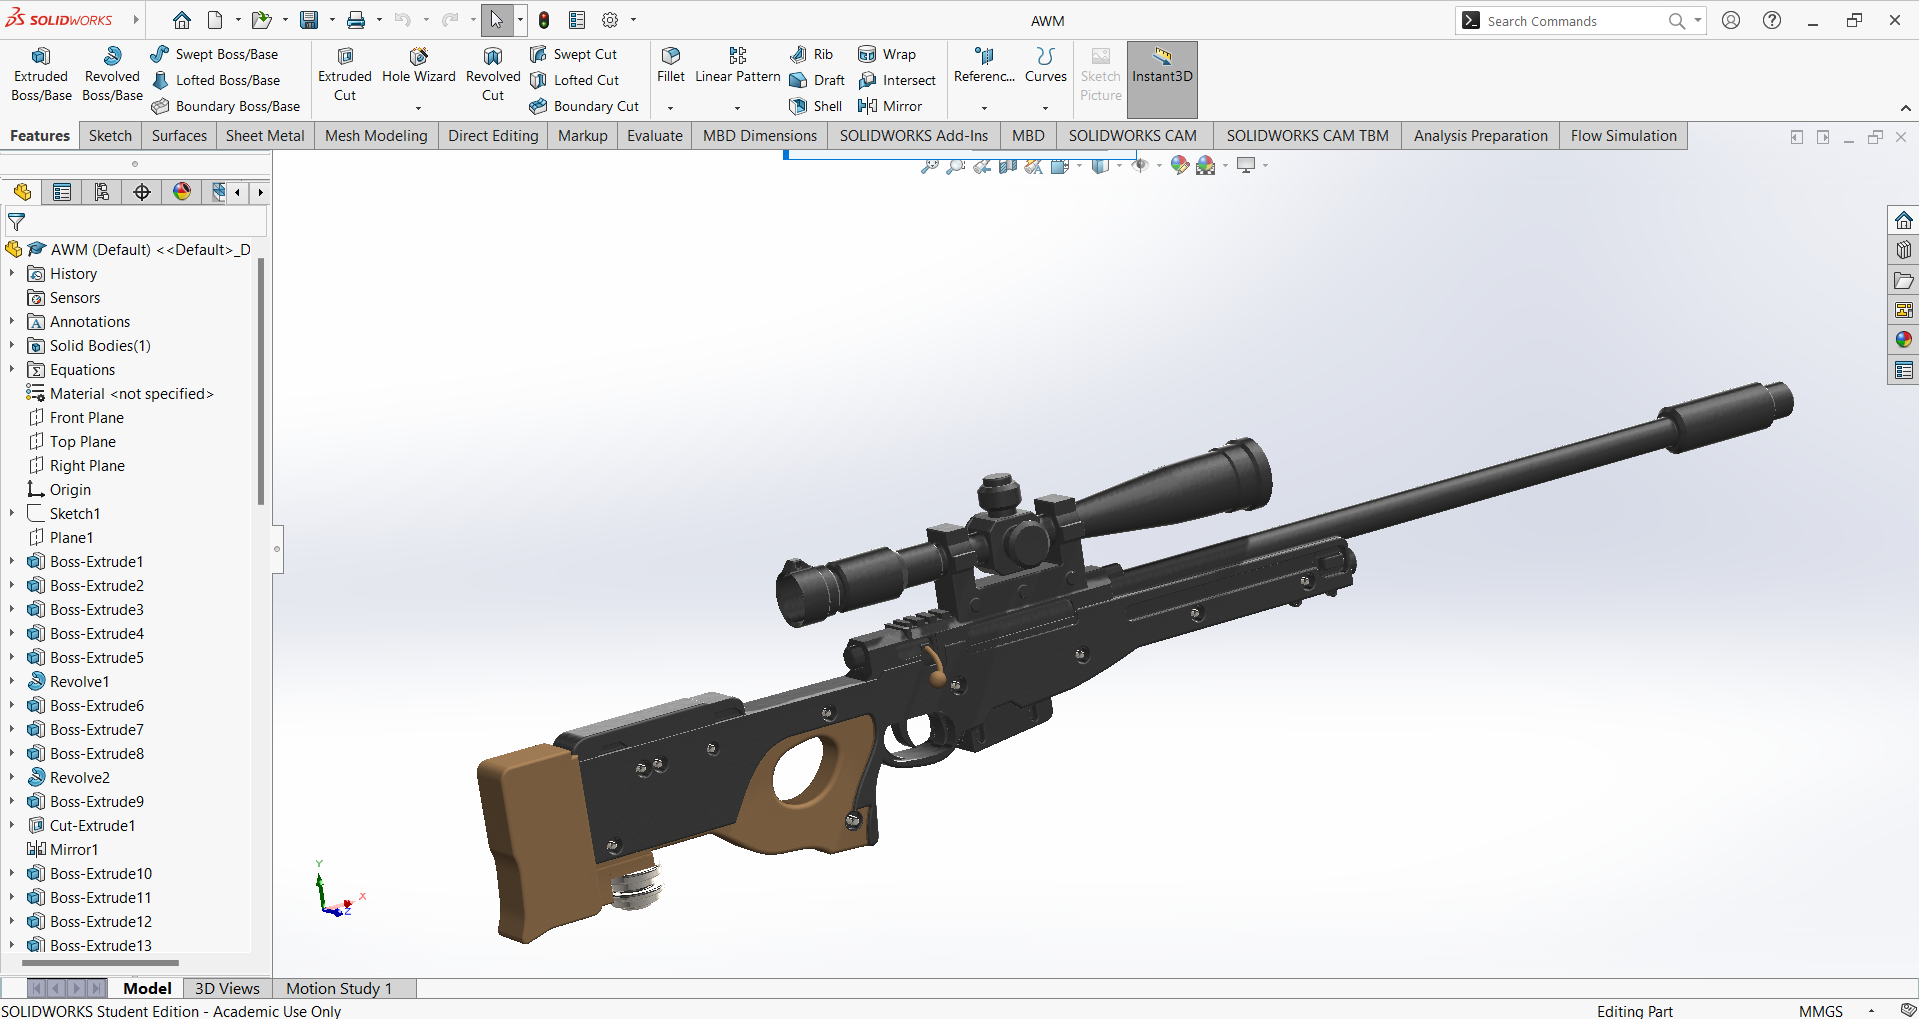
Task: Open the SOLIDWORKS menu flyout arrow
Action: (x=136, y=20)
